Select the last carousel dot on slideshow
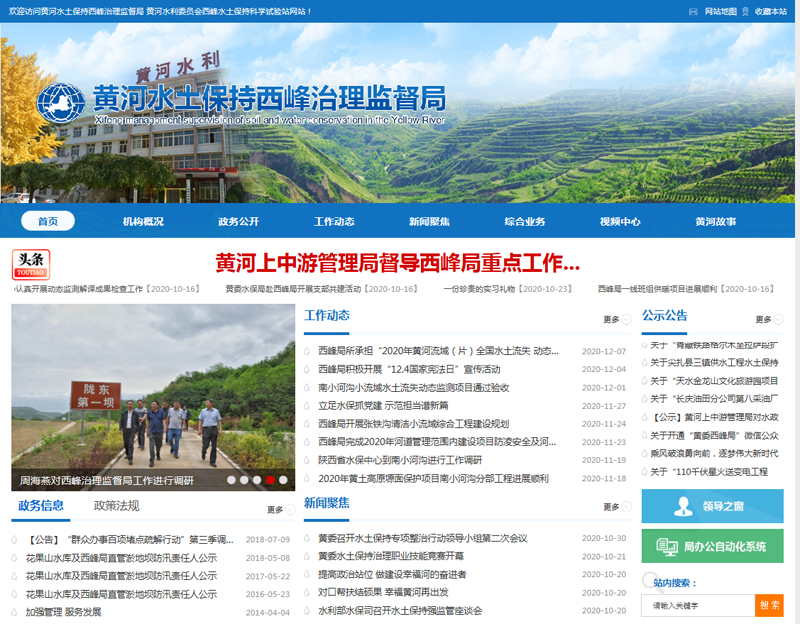The height and width of the screenshot is (624, 800). [283, 480]
